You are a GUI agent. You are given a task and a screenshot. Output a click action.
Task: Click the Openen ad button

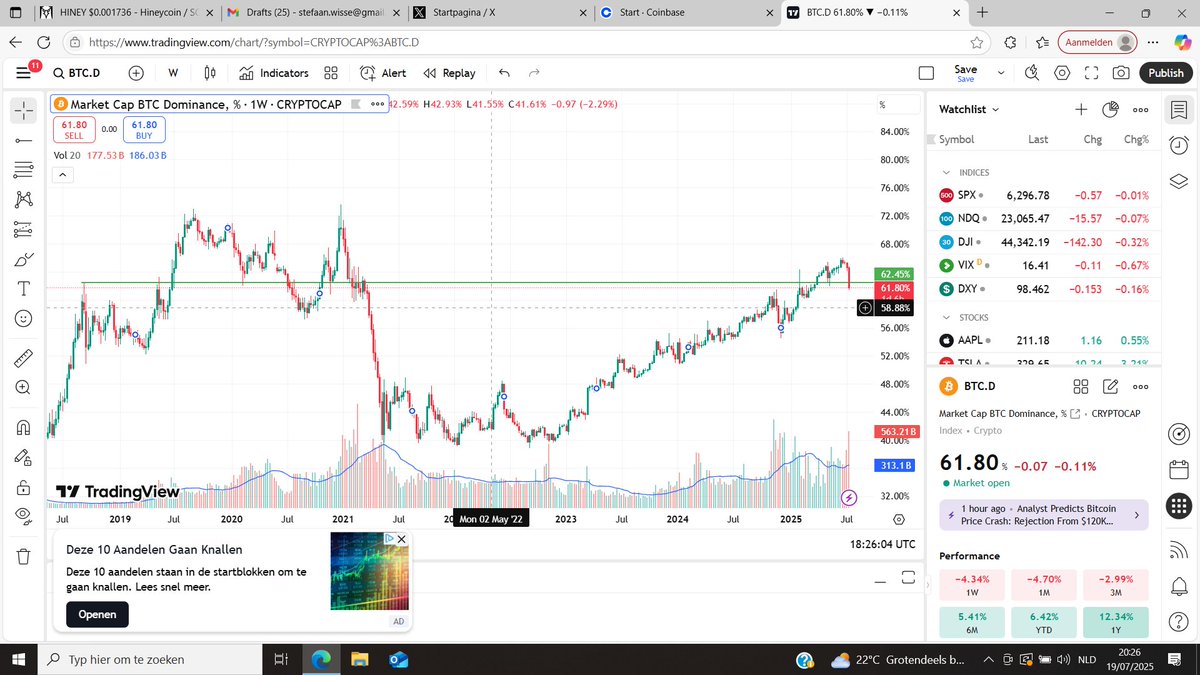coord(97,614)
